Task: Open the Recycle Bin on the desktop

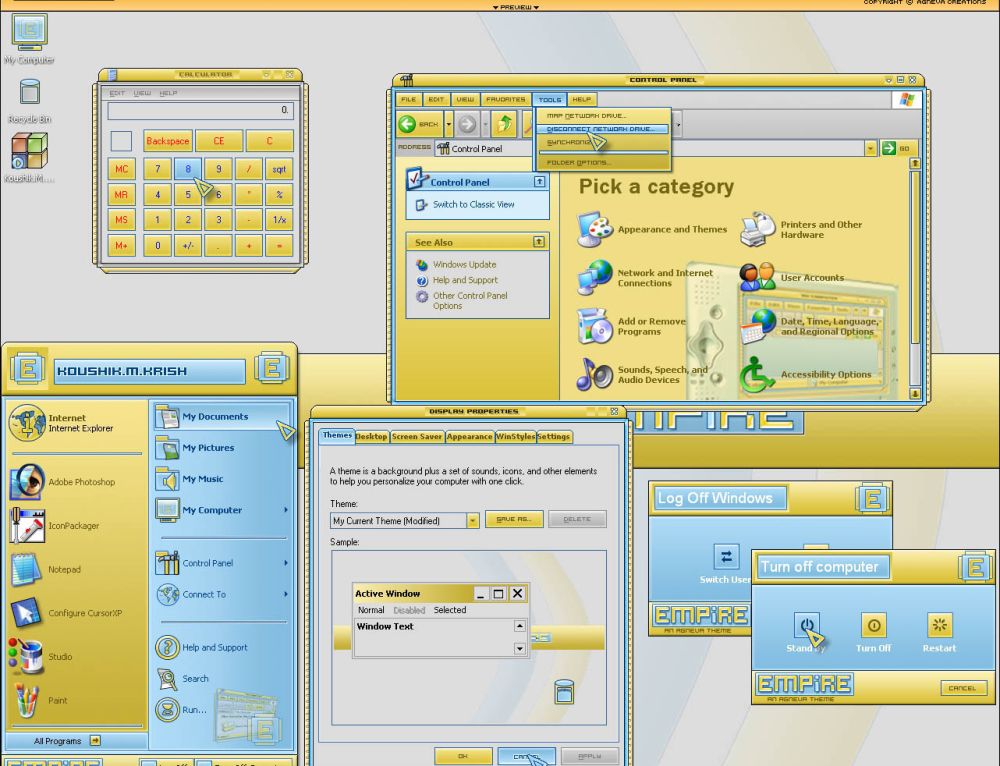Action: (29, 95)
